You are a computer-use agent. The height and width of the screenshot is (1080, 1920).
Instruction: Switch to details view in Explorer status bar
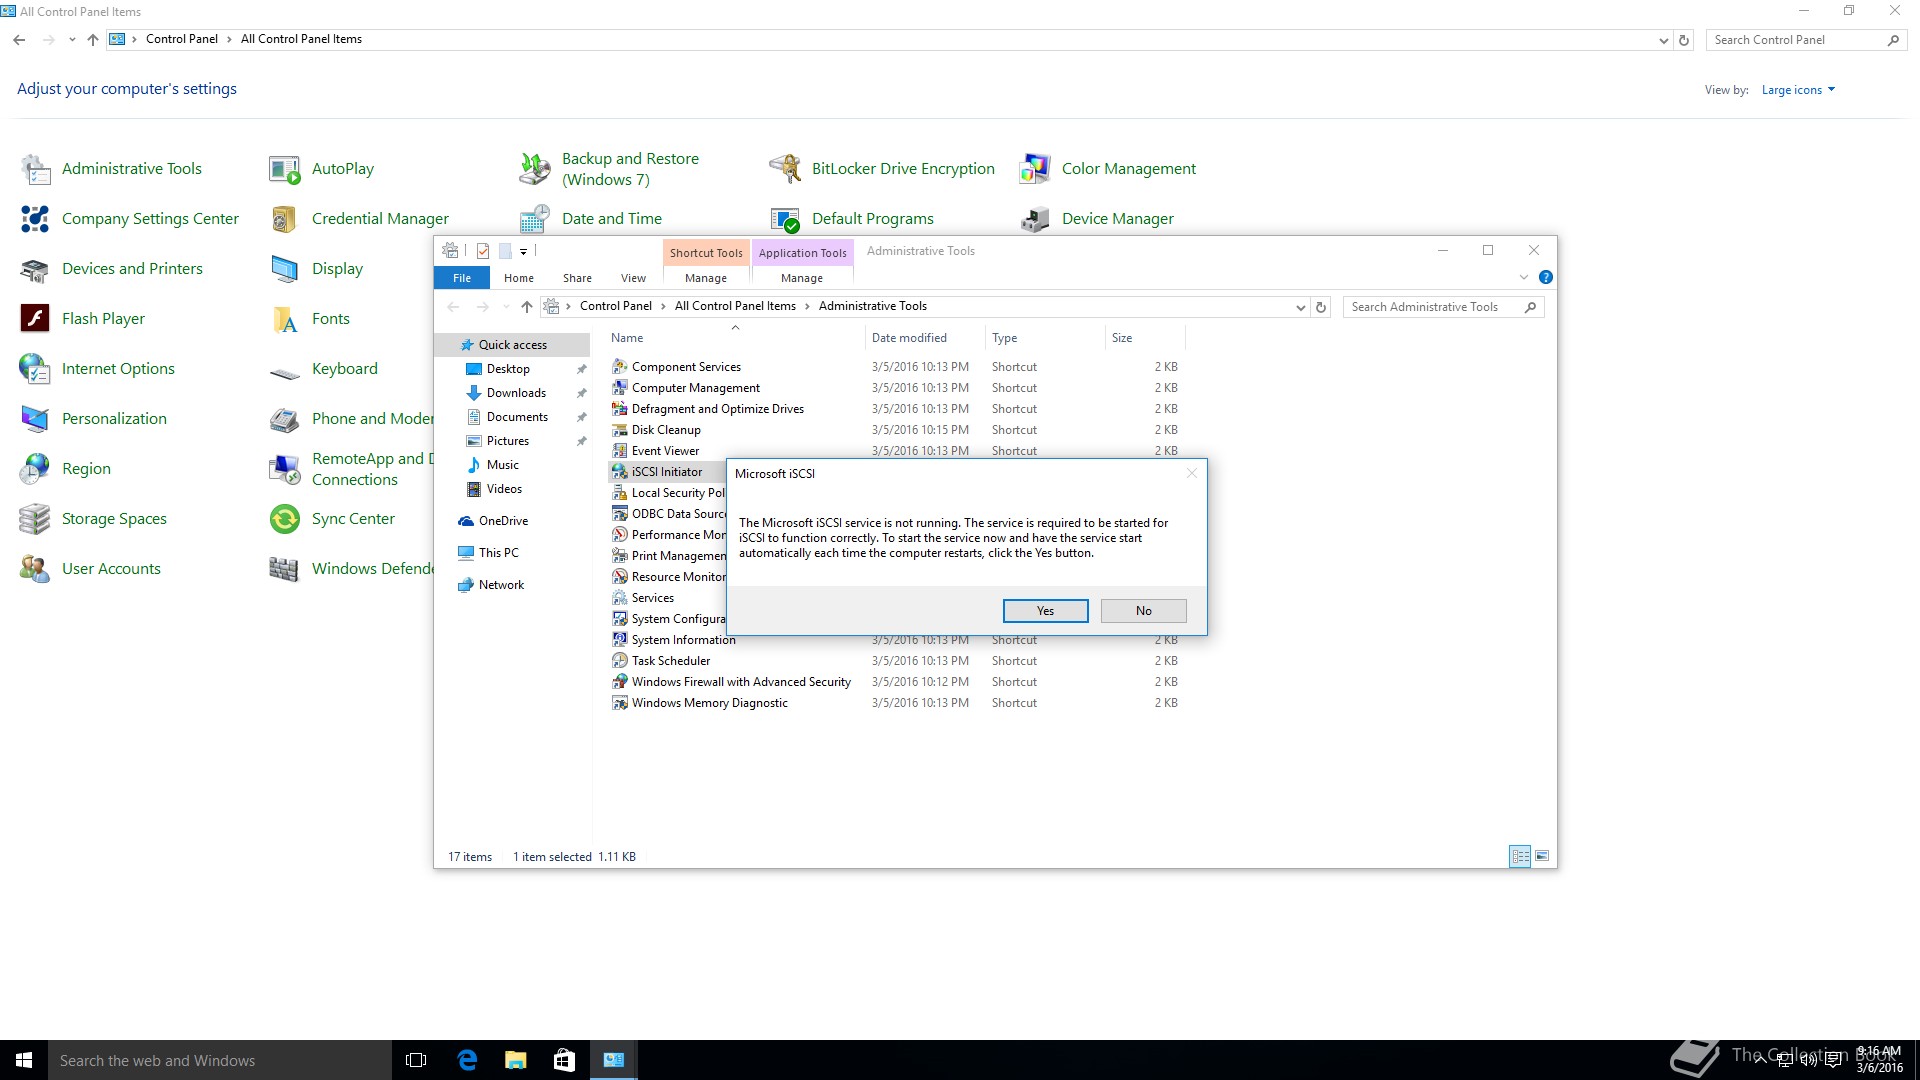pos(1520,856)
